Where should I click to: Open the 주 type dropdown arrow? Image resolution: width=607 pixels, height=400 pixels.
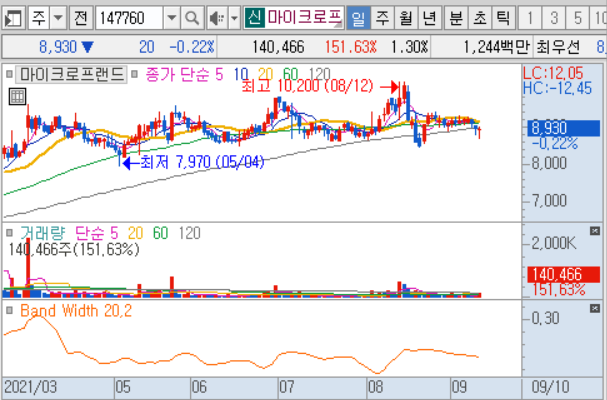click(x=58, y=18)
